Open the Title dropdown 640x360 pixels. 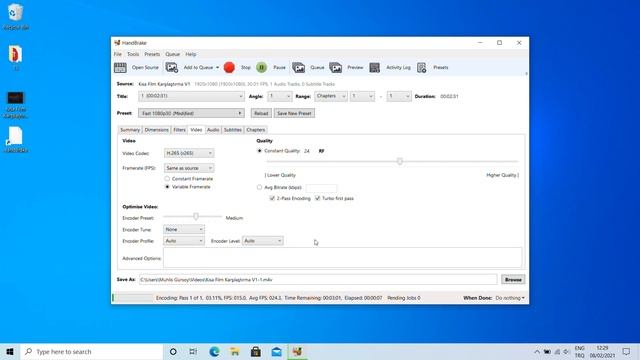coord(191,96)
